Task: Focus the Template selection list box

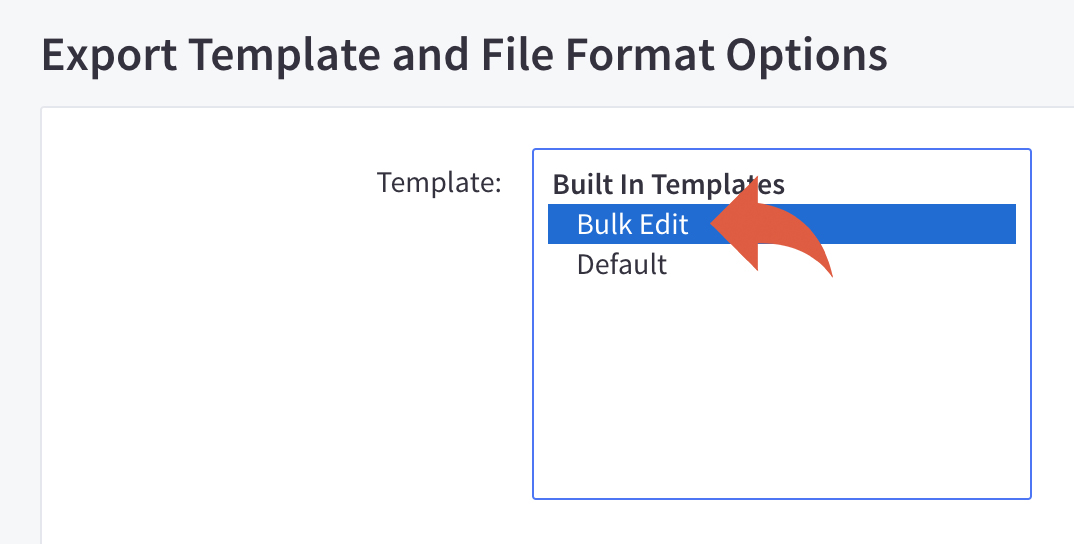Action: pos(782,324)
